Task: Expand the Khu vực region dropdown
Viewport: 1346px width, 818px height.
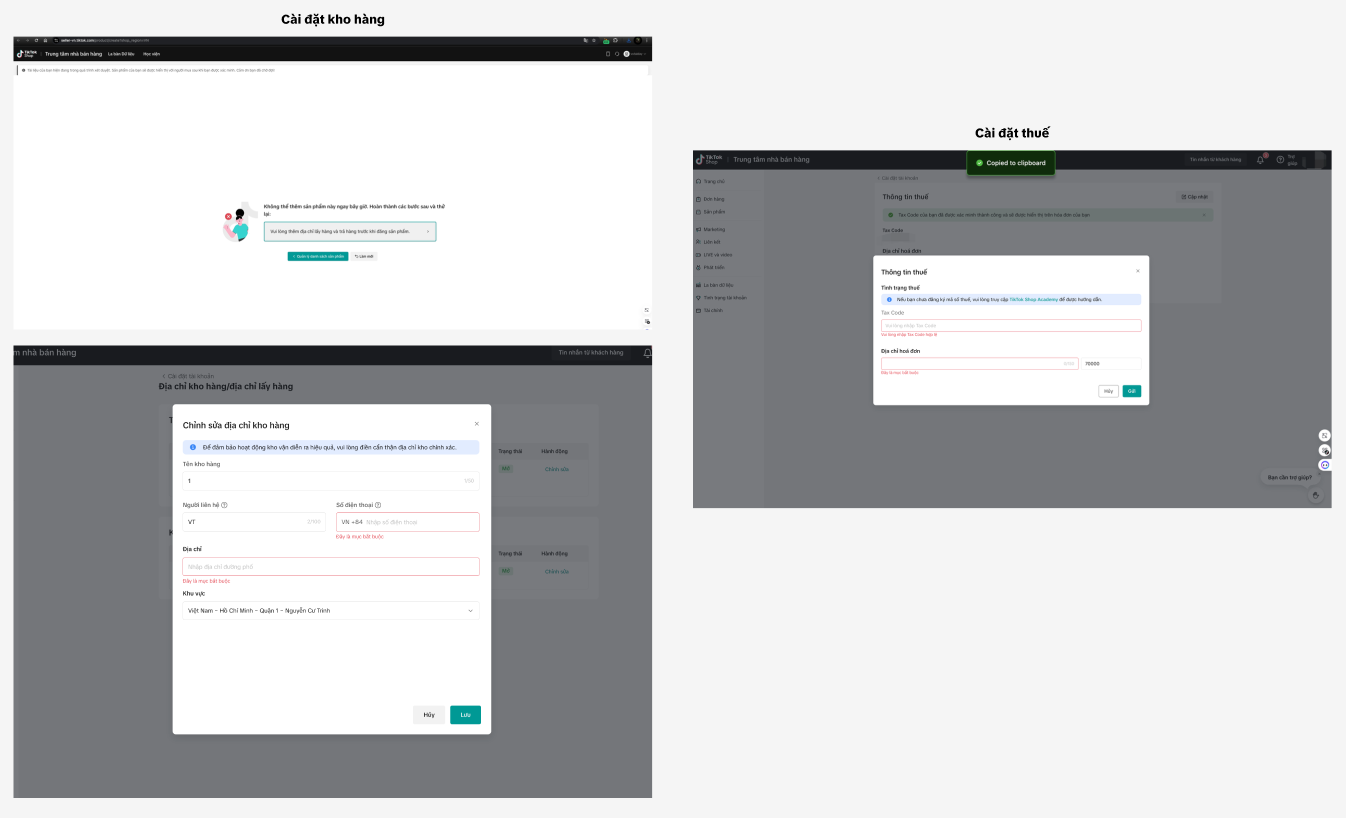Action: coord(470,611)
